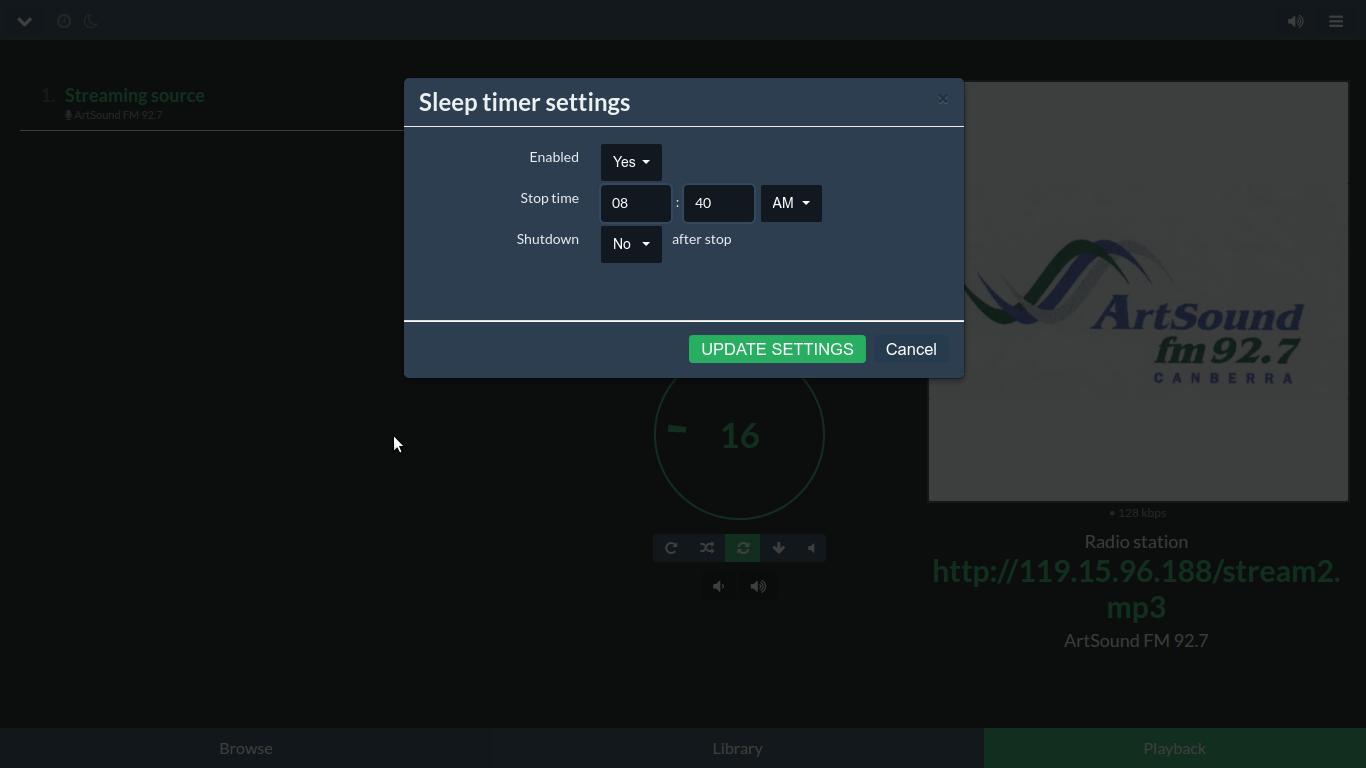Click the microphone icon beside ArtSound FM 92.7
The image size is (1366, 768).
pyautogui.click(x=69, y=115)
